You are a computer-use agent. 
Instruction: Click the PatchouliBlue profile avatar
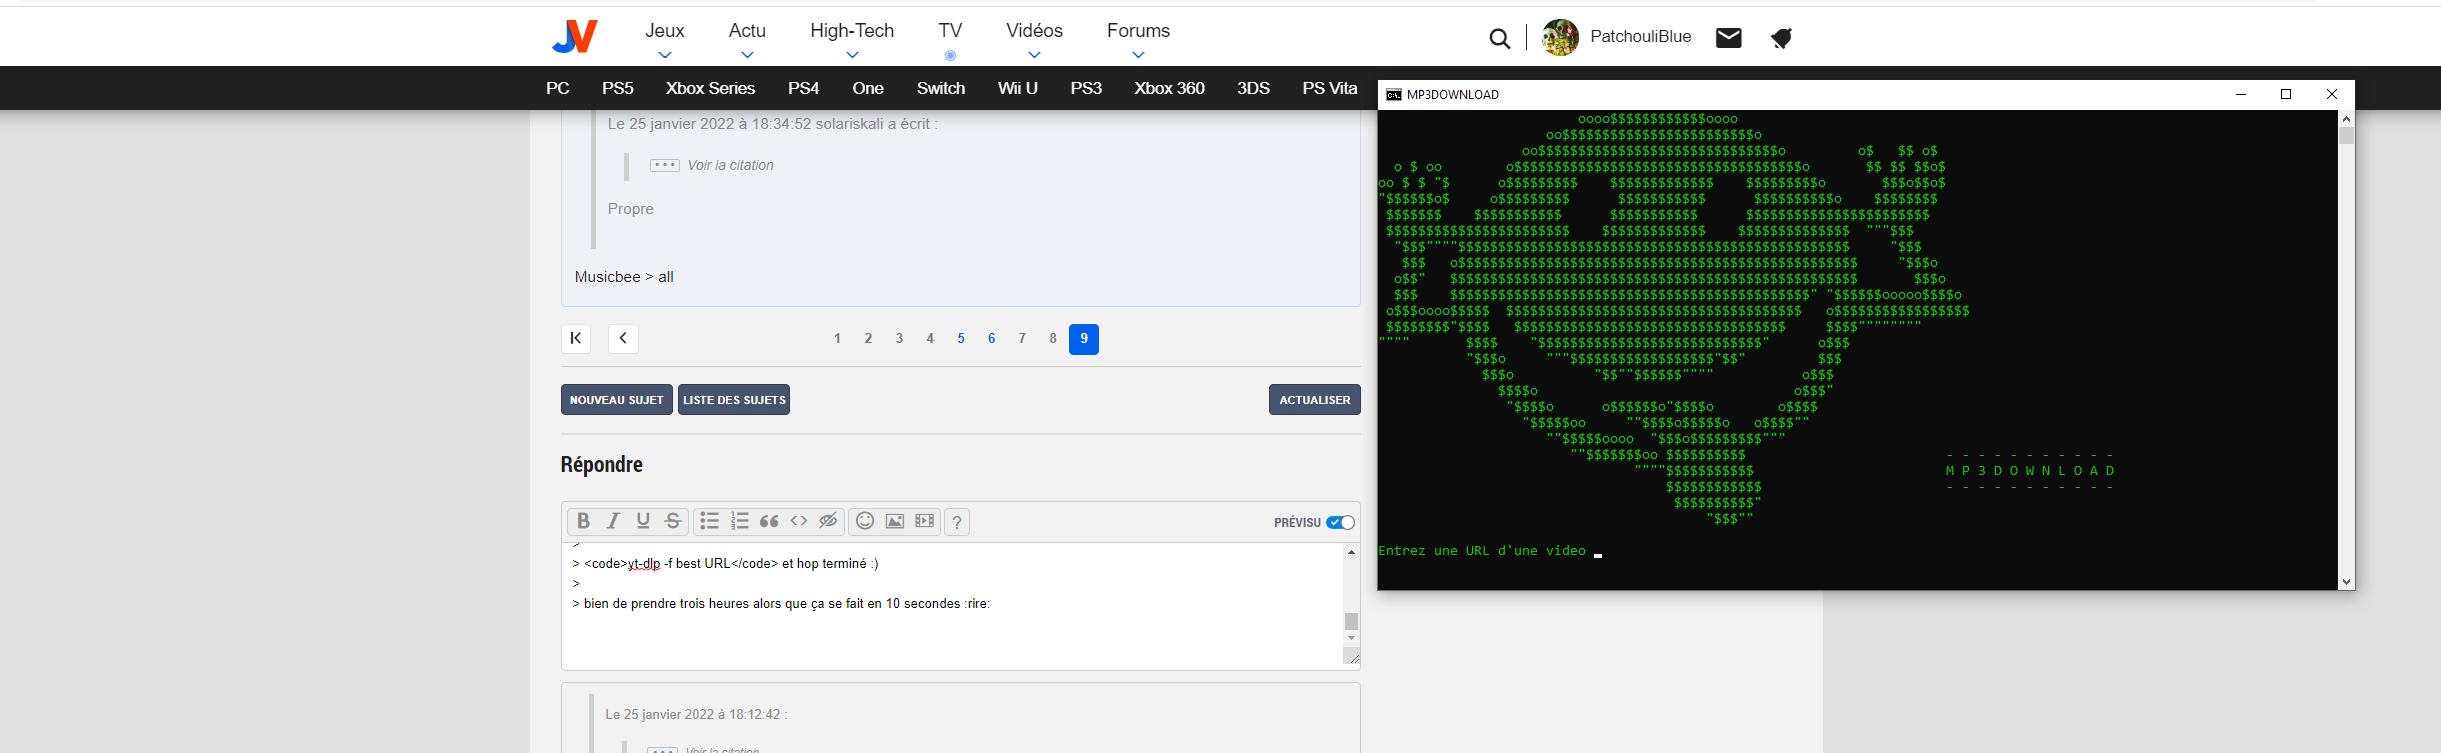tap(1560, 37)
